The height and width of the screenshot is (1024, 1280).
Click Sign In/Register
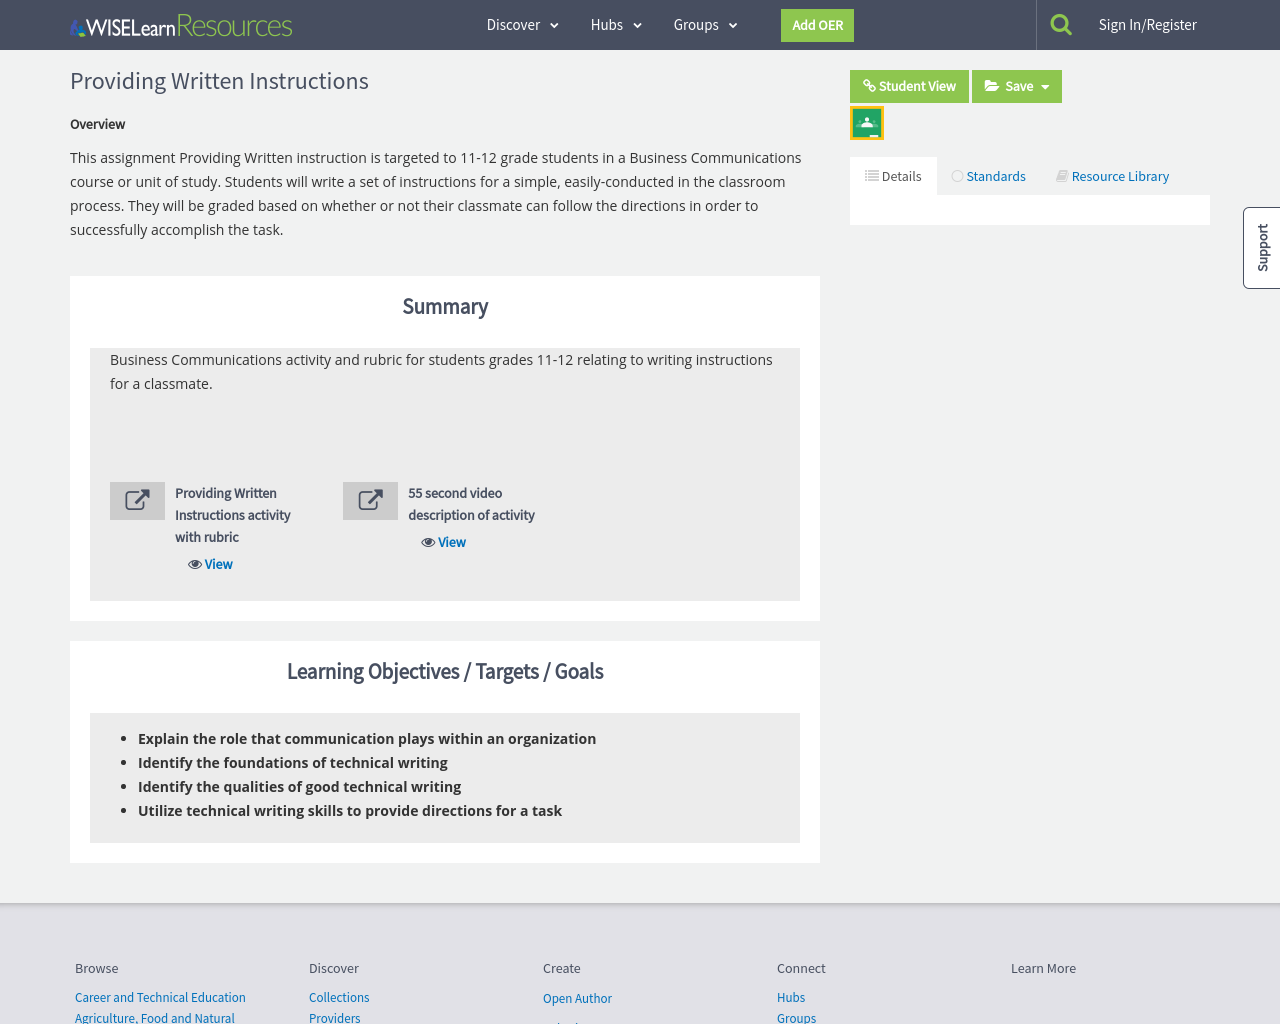coord(1147,25)
